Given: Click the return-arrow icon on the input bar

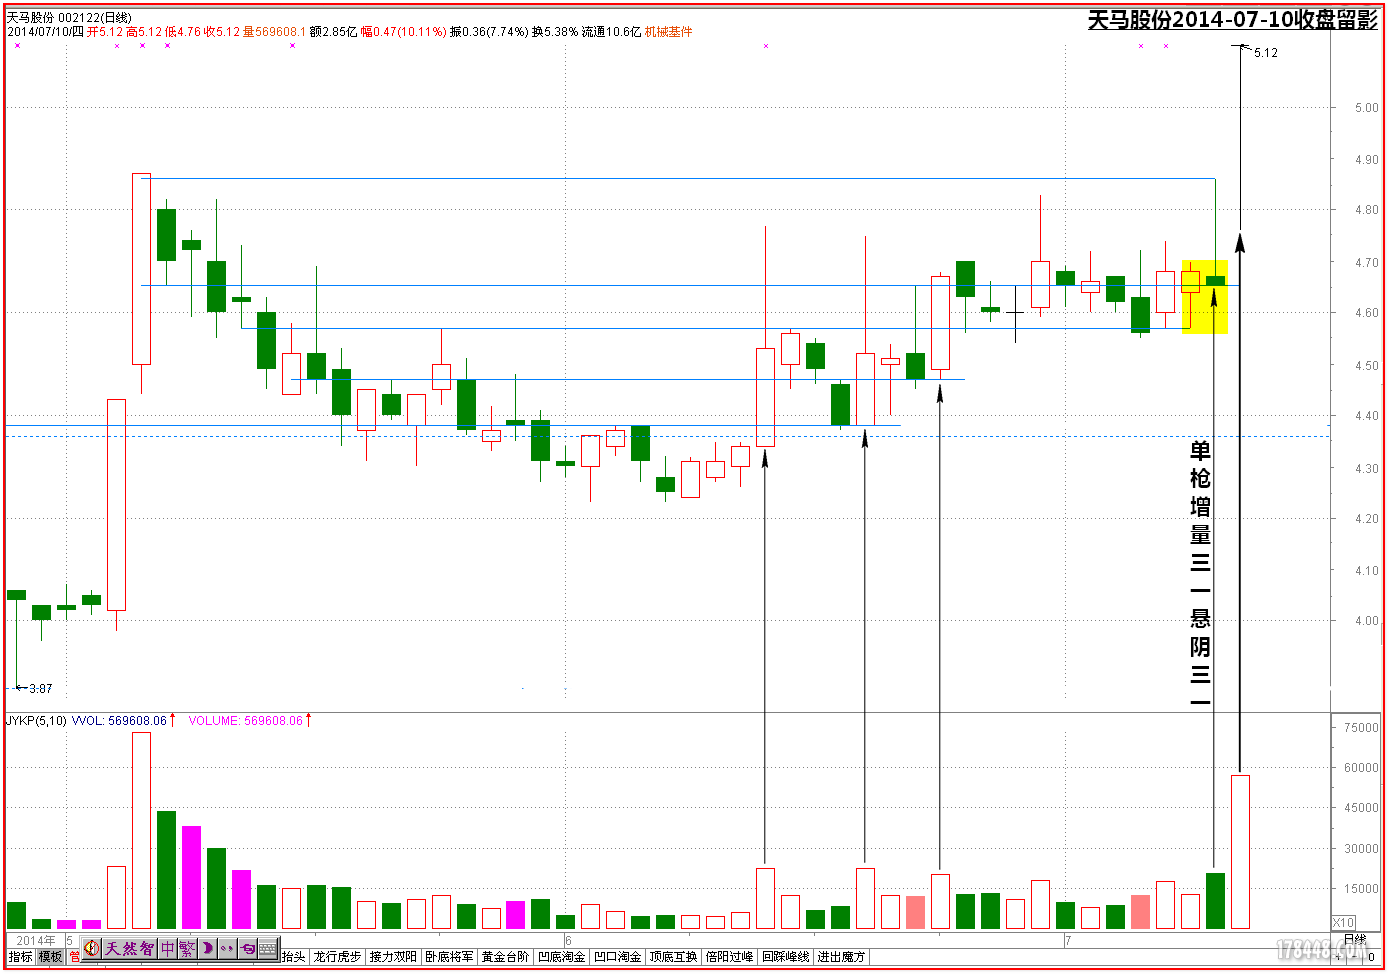Looking at the screenshot, I should [248, 948].
